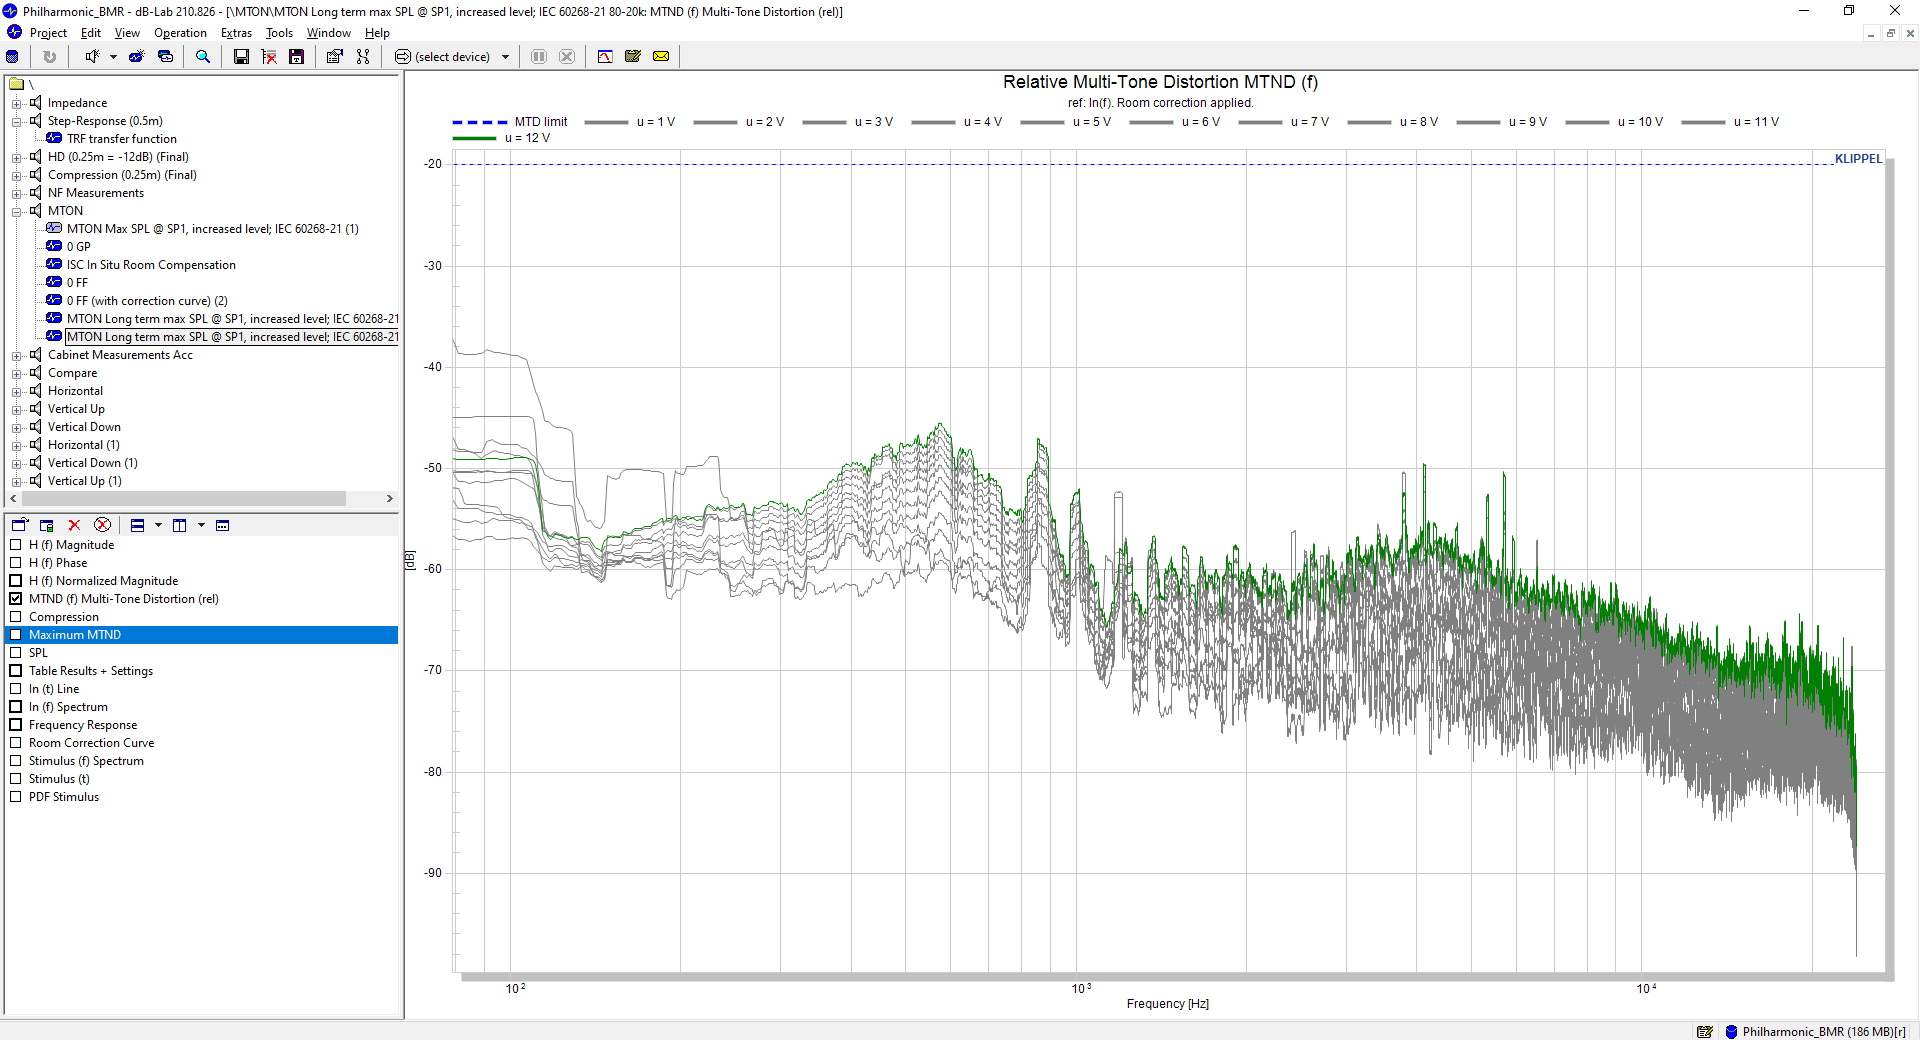Click the window options ellipsis icon
This screenshot has width=1920, height=1040.
click(x=223, y=525)
